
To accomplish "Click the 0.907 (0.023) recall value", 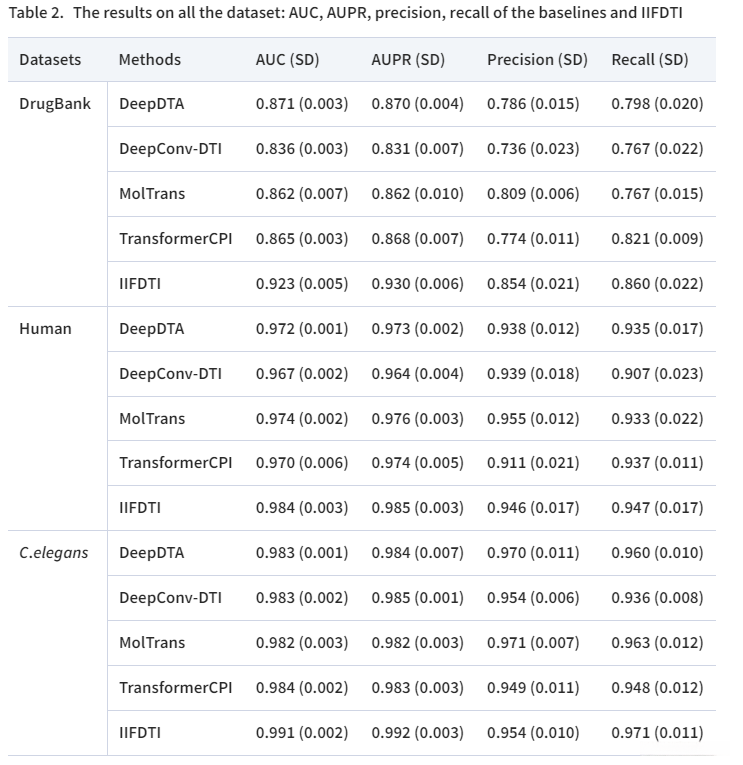I will (657, 374).
